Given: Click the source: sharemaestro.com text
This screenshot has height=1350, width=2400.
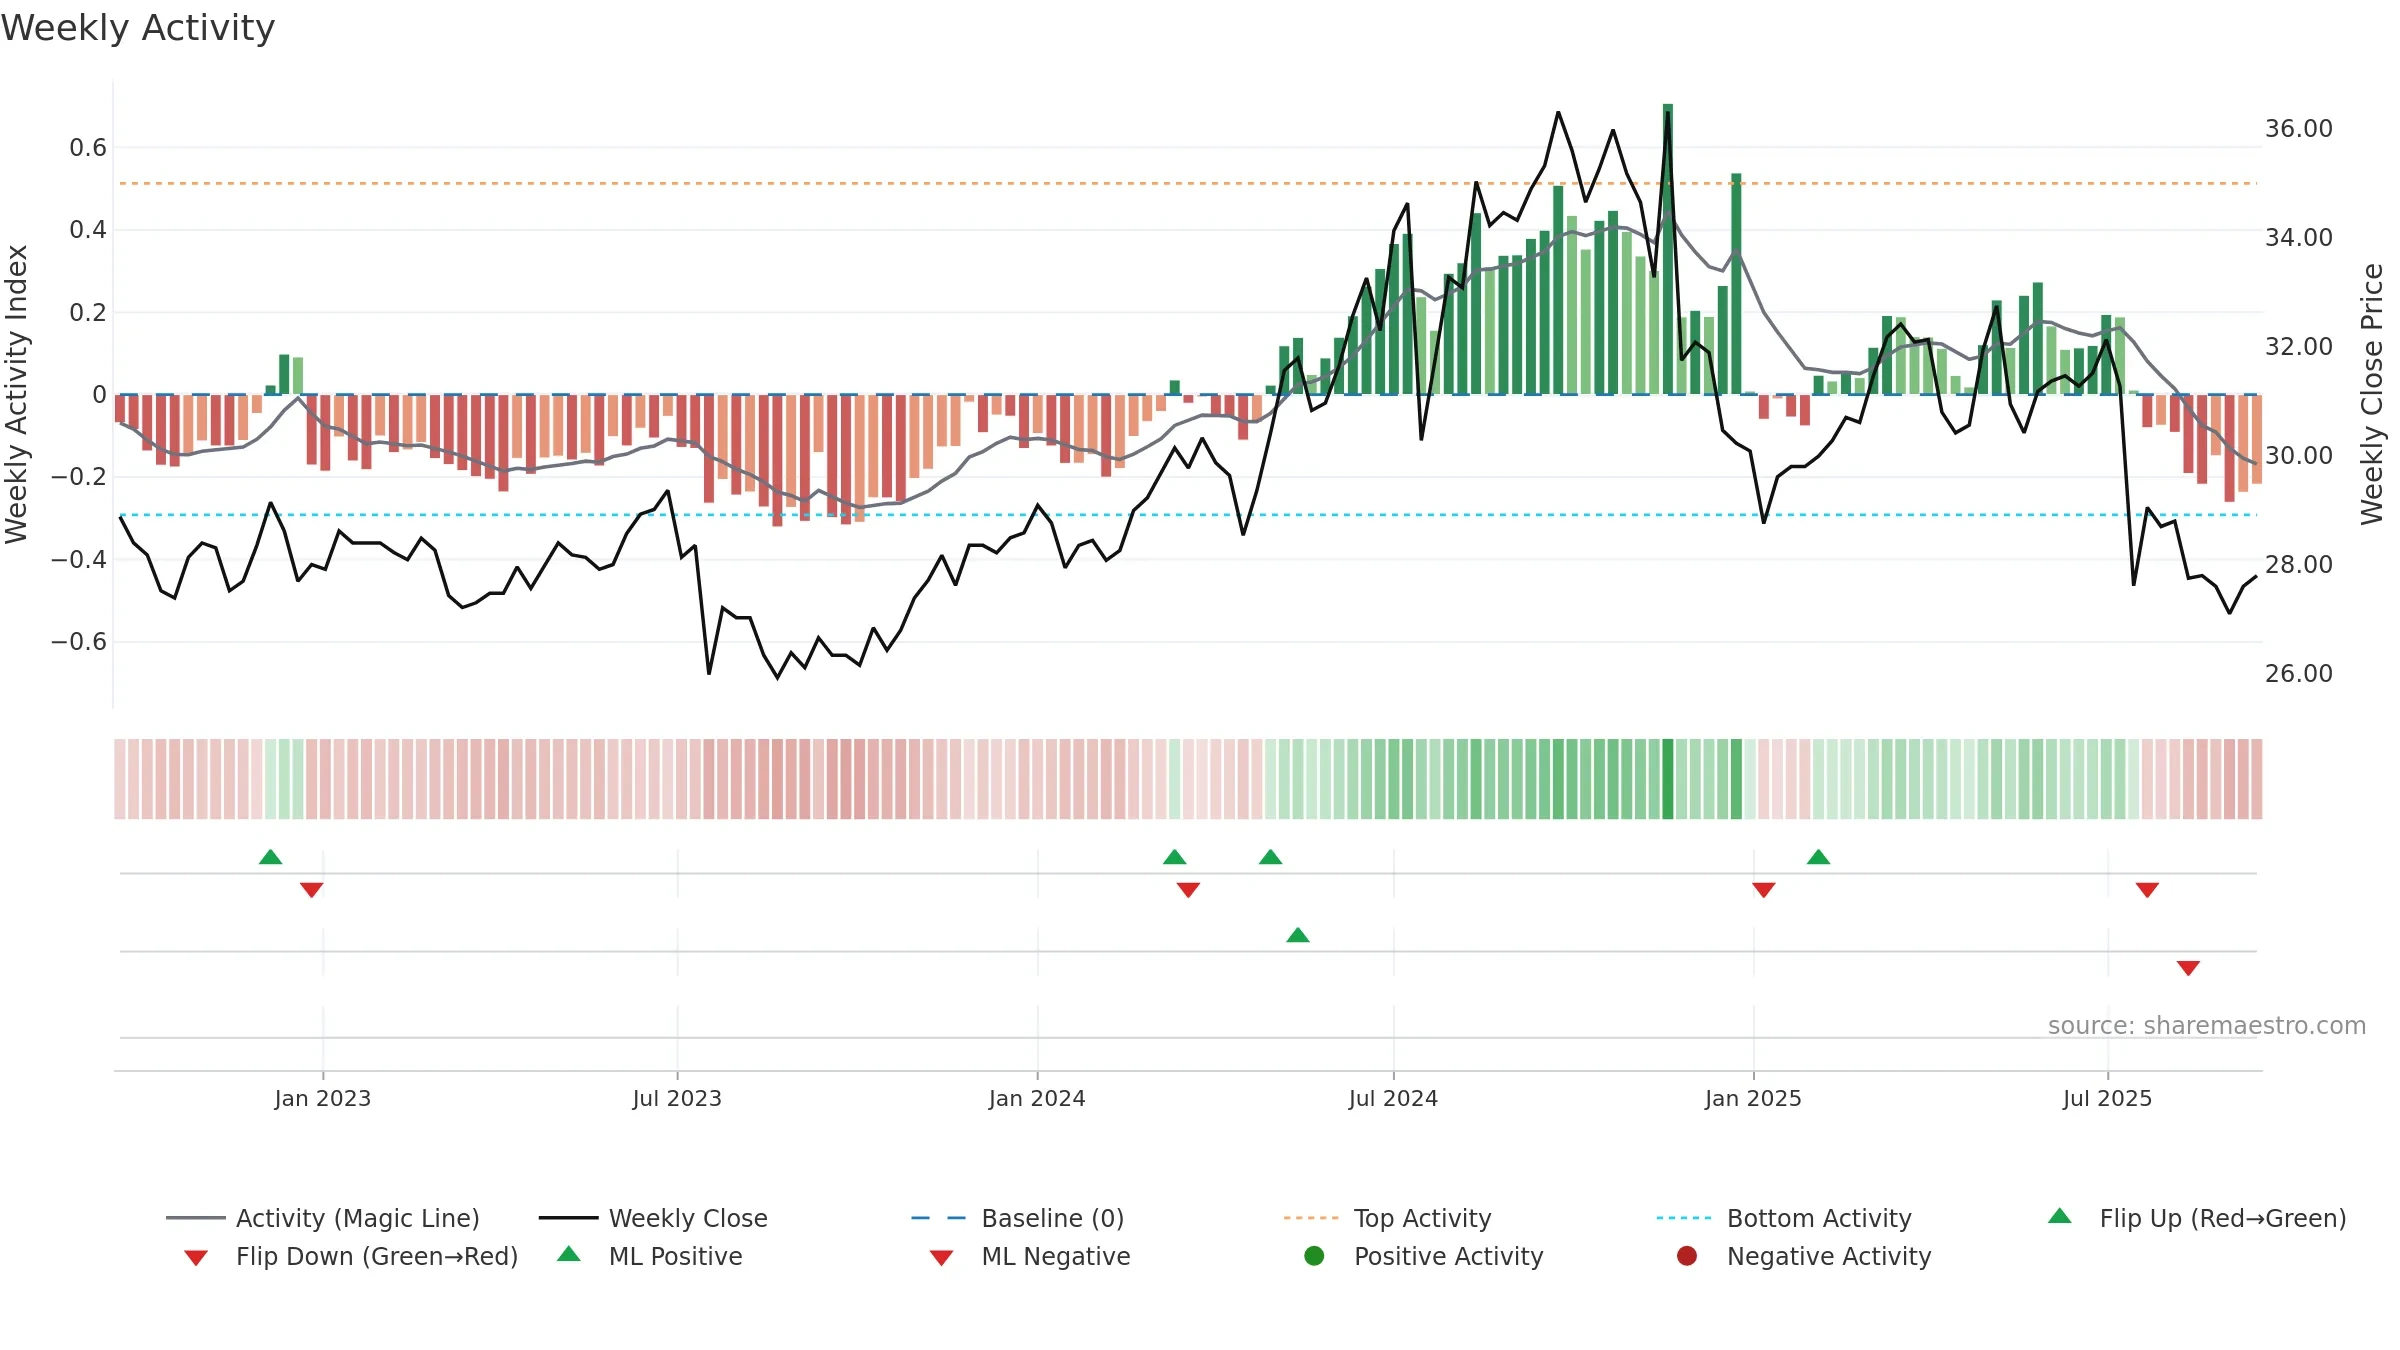Looking at the screenshot, I should pyautogui.click(x=2207, y=1025).
